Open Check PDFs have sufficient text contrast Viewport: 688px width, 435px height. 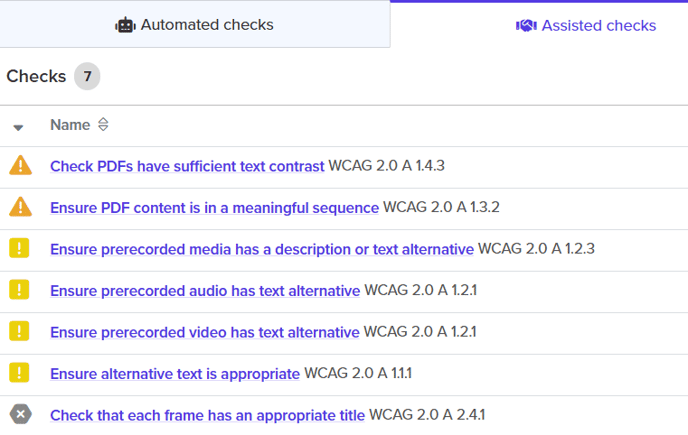pyautogui.click(x=187, y=166)
